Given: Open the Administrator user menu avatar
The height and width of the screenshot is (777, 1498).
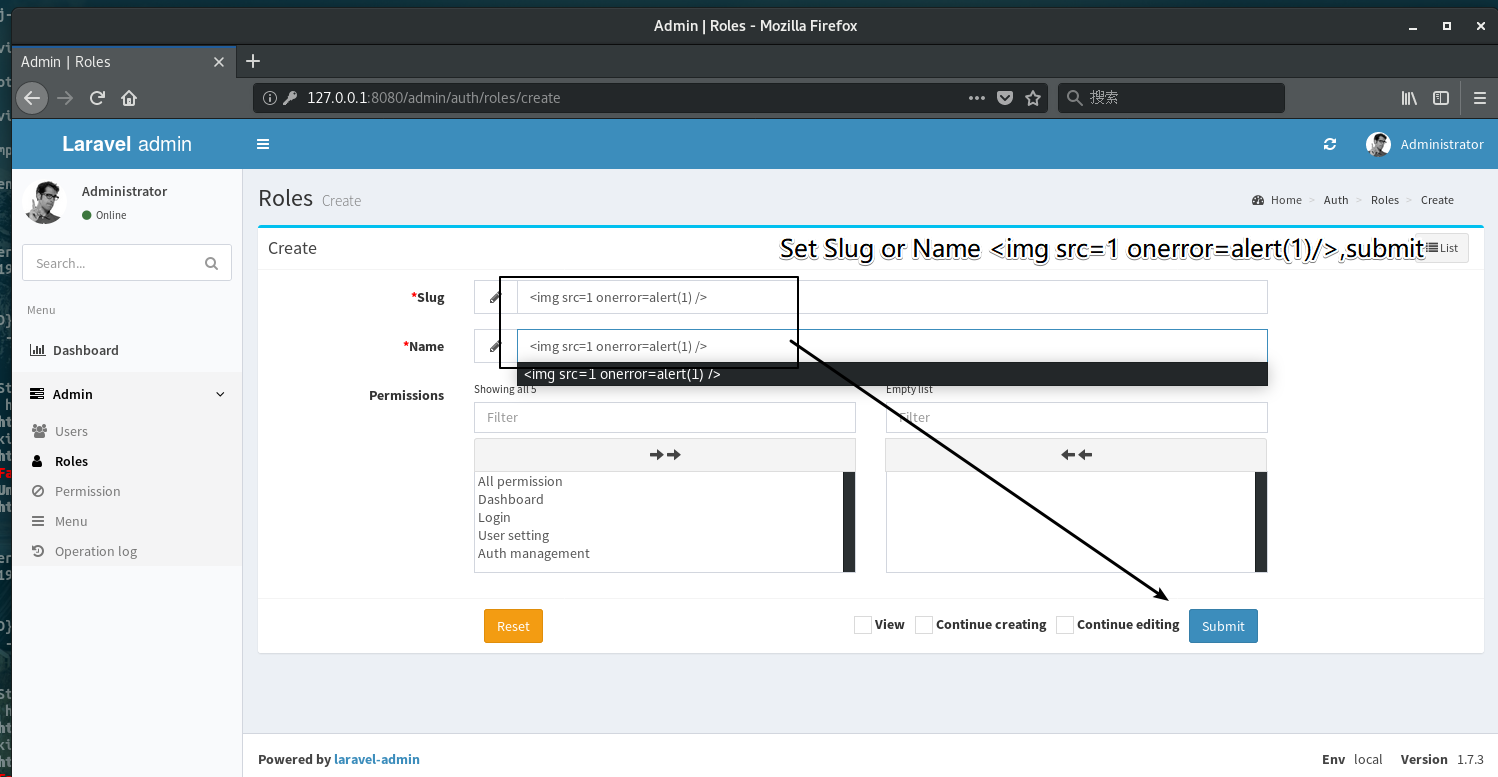Looking at the screenshot, I should [1378, 144].
